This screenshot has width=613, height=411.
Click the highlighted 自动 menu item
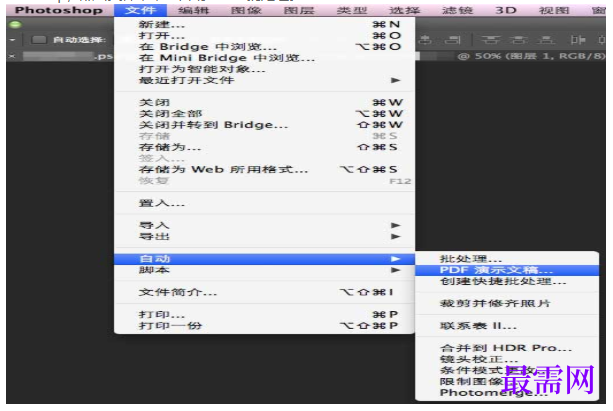coord(264,259)
